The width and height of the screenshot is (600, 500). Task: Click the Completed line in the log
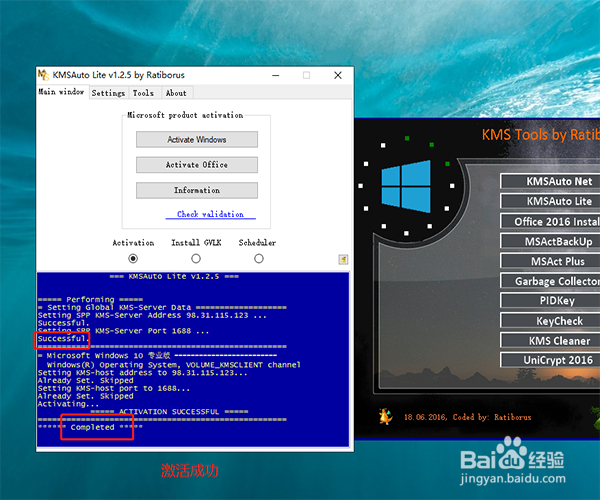tap(90, 427)
